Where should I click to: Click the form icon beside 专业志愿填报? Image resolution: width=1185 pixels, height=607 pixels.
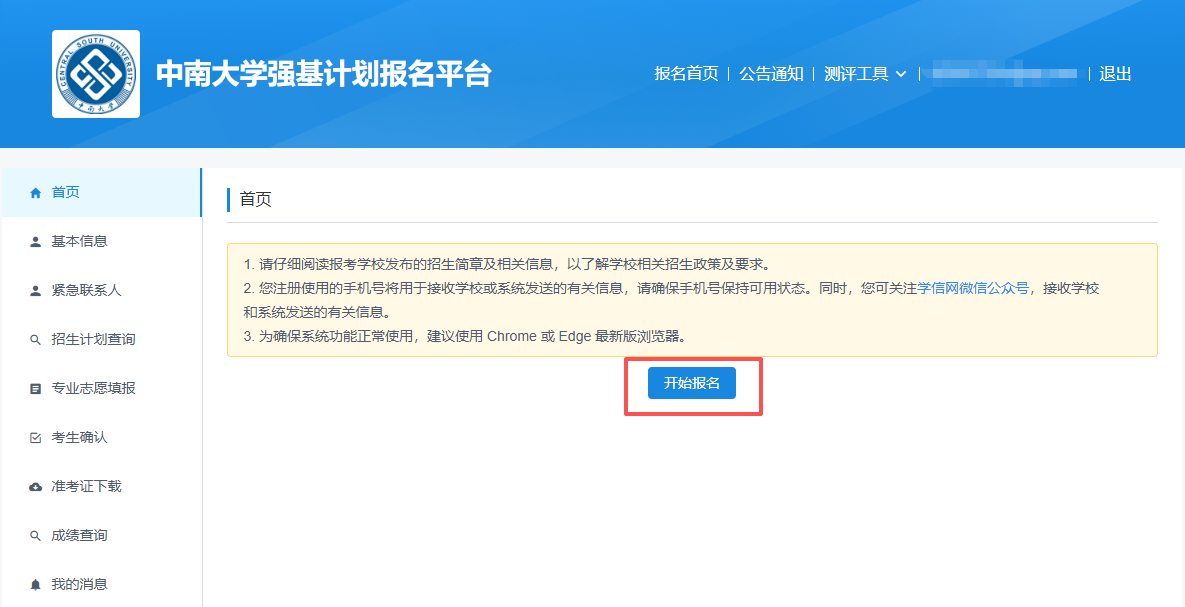[36, 388]
